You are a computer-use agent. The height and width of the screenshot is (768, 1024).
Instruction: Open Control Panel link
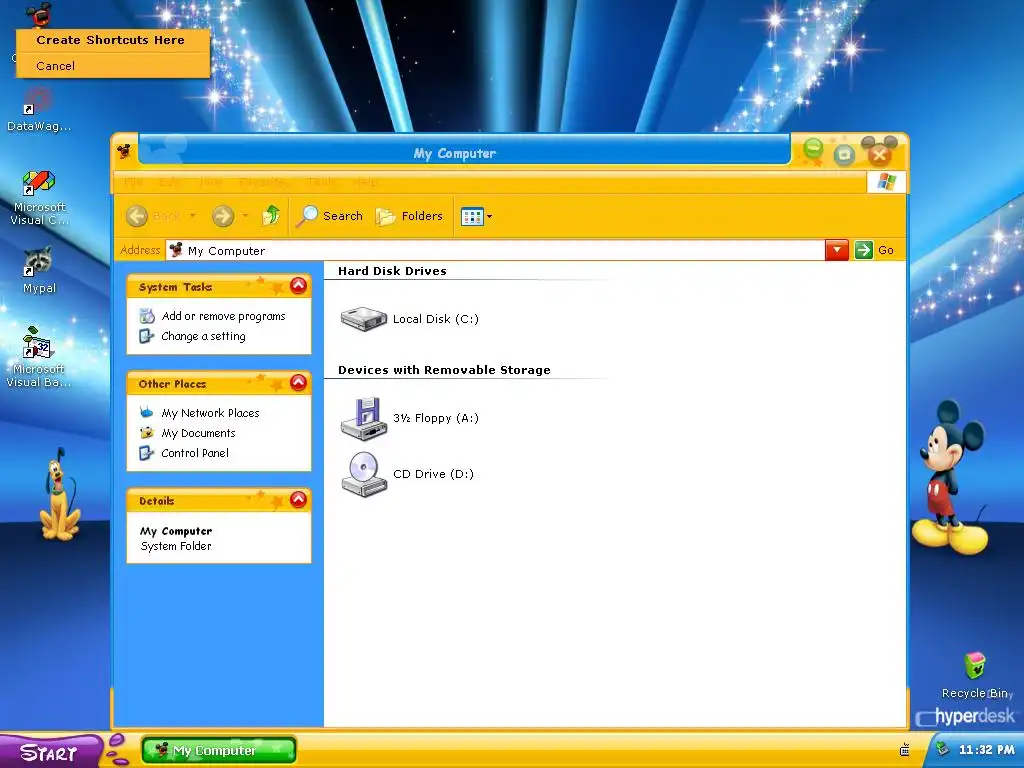click(195, 453)
